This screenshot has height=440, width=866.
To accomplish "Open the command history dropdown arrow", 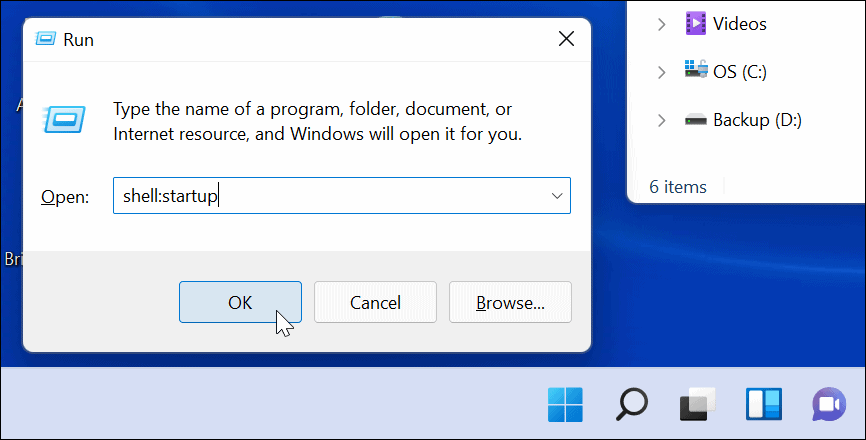I will 557,196.
